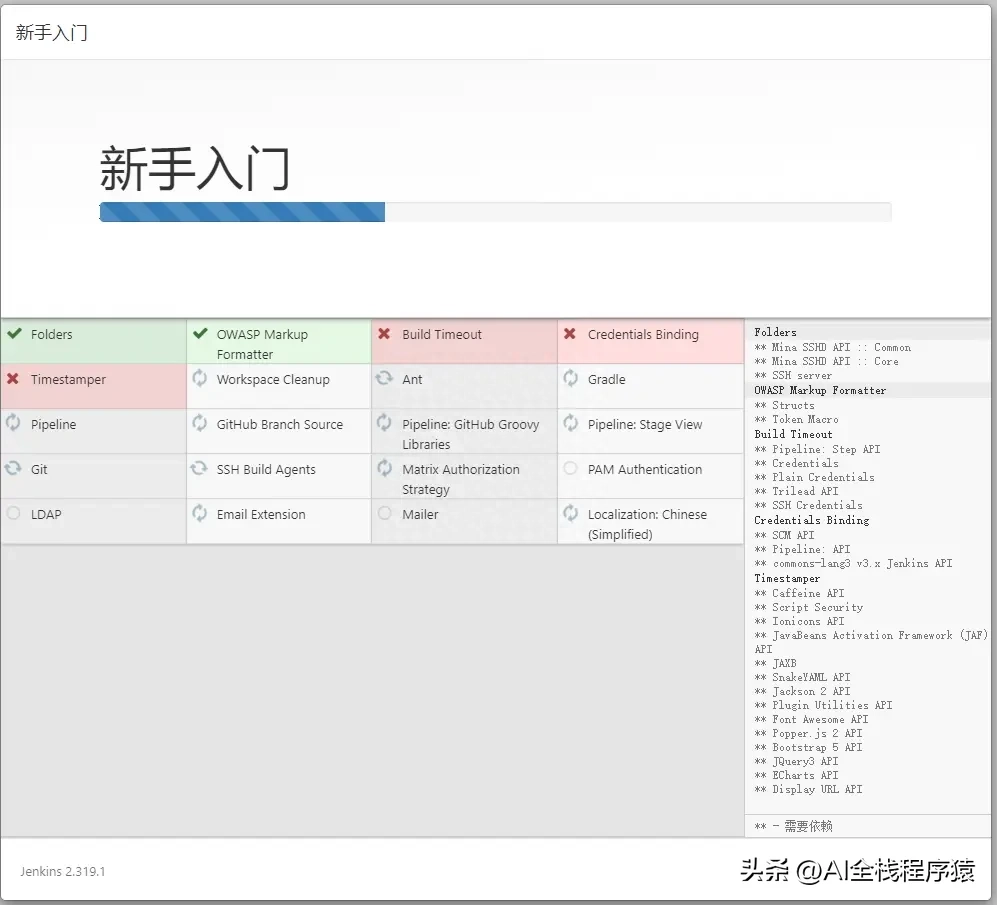Click the refresh icon beside Workspace Cleanup
The width and height of the screenshot is (997, 905).
point(200,378)
